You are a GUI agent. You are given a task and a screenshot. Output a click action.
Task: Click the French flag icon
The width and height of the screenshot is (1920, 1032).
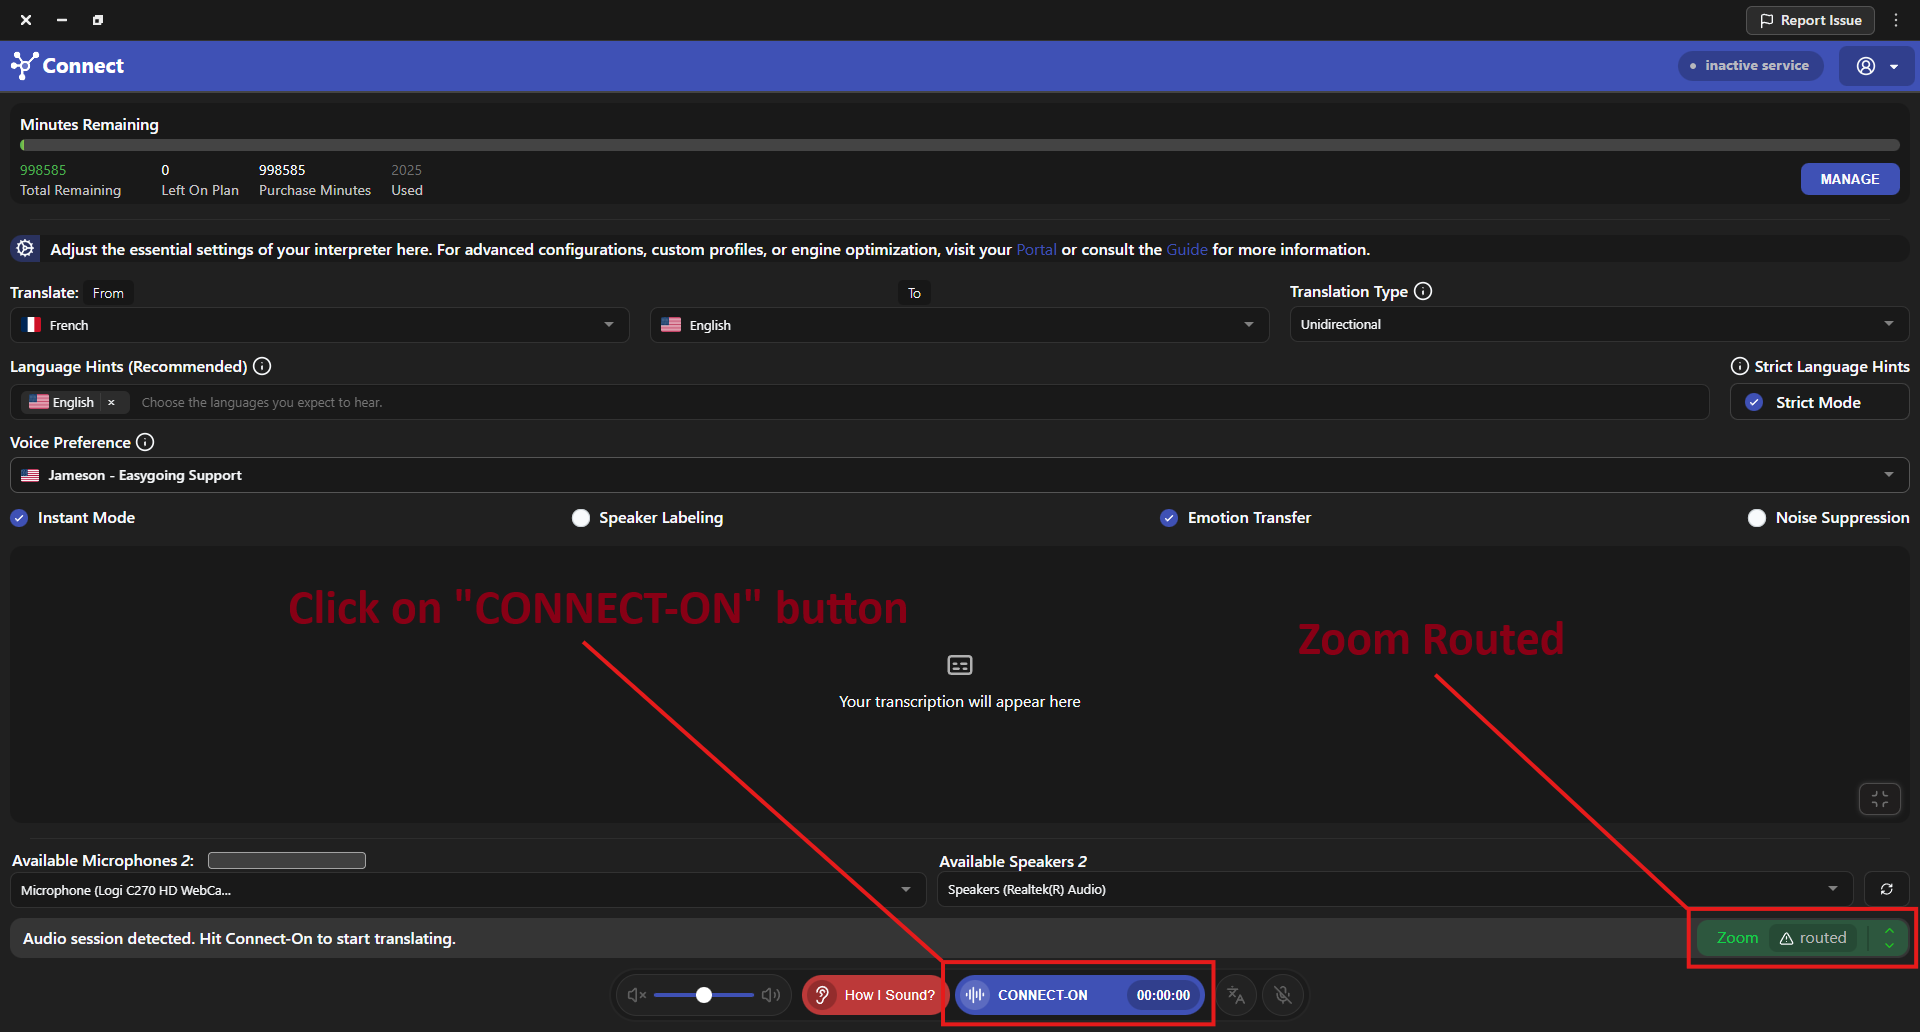tap(33, 325)
